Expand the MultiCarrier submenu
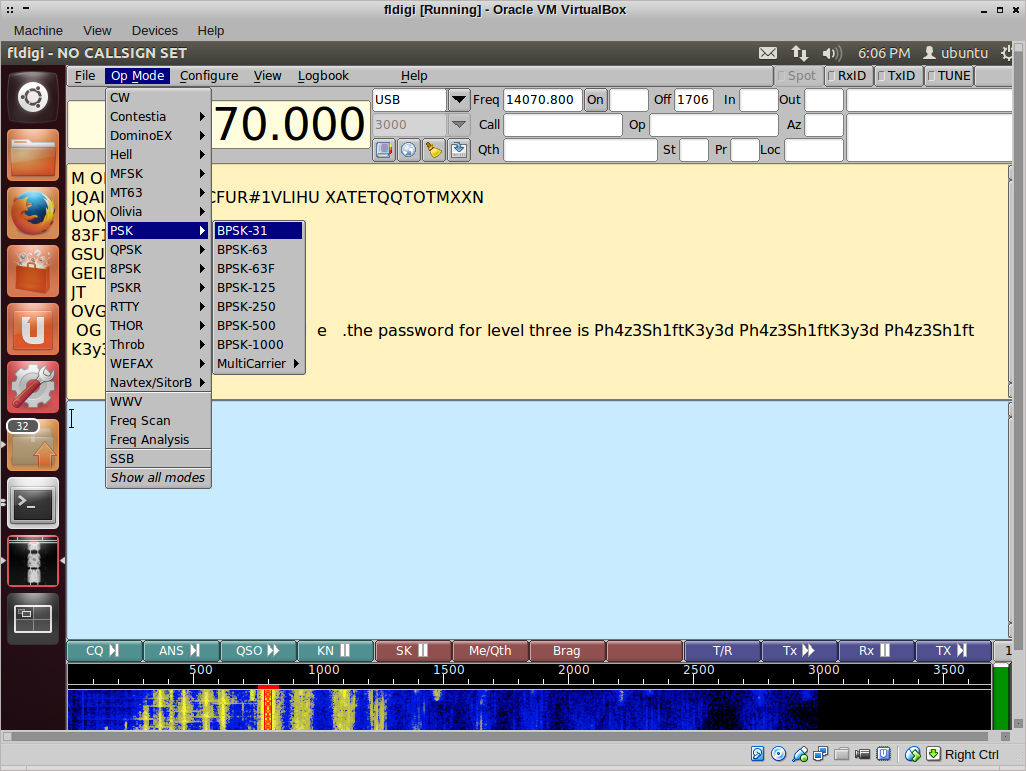 [x=259, y=363]
